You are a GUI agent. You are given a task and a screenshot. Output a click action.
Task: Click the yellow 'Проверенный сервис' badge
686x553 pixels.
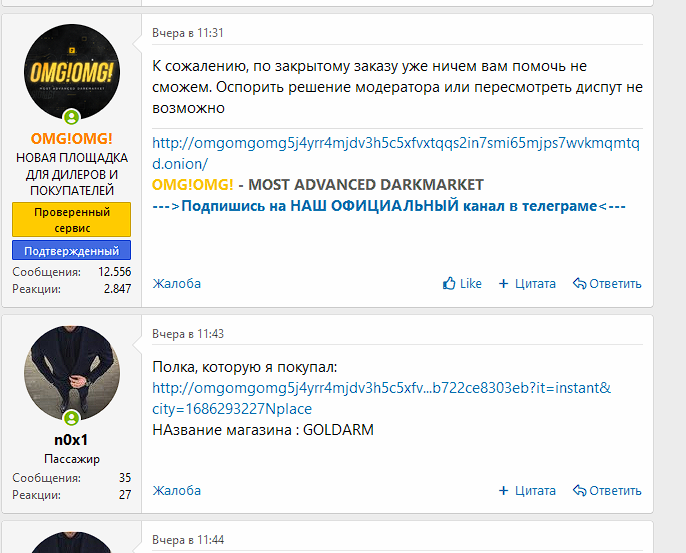(71, 220)
